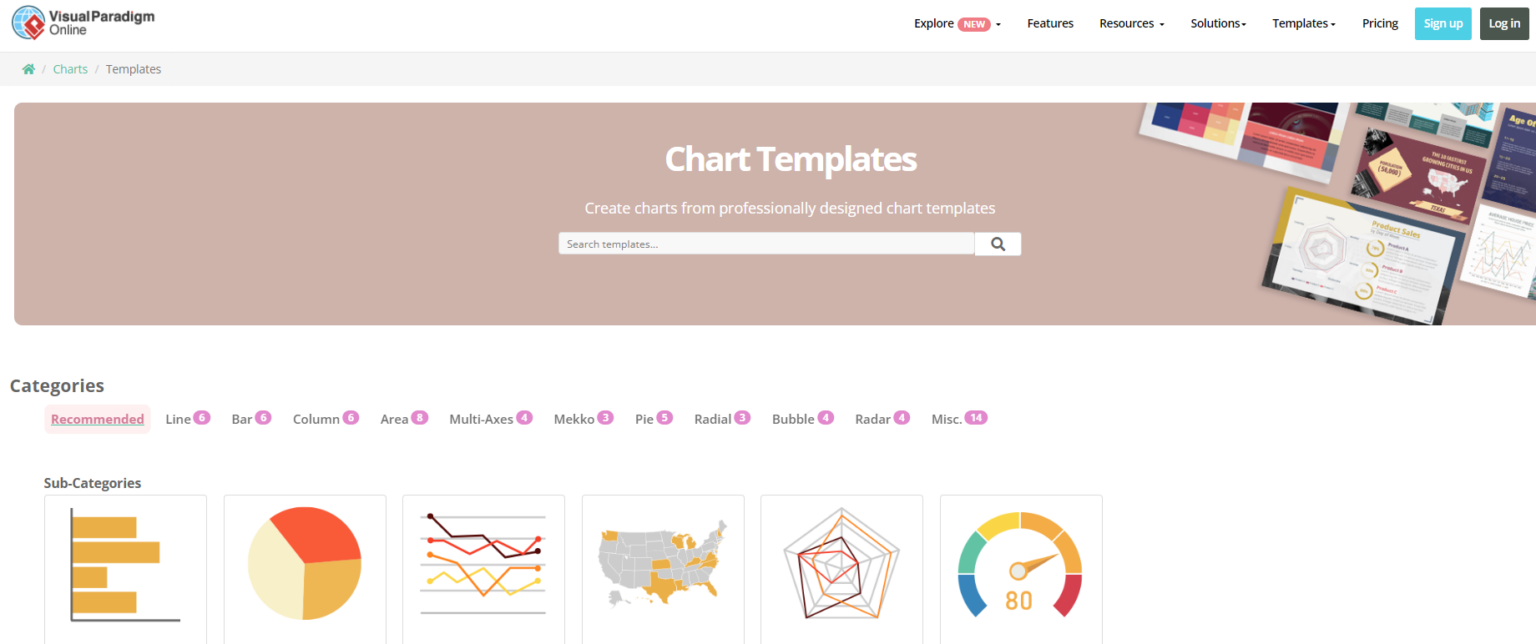Viewport: 1536px width, 644px height.
Task: Expand the Templates dropdown menu
Action: (x=1303, y=23)
